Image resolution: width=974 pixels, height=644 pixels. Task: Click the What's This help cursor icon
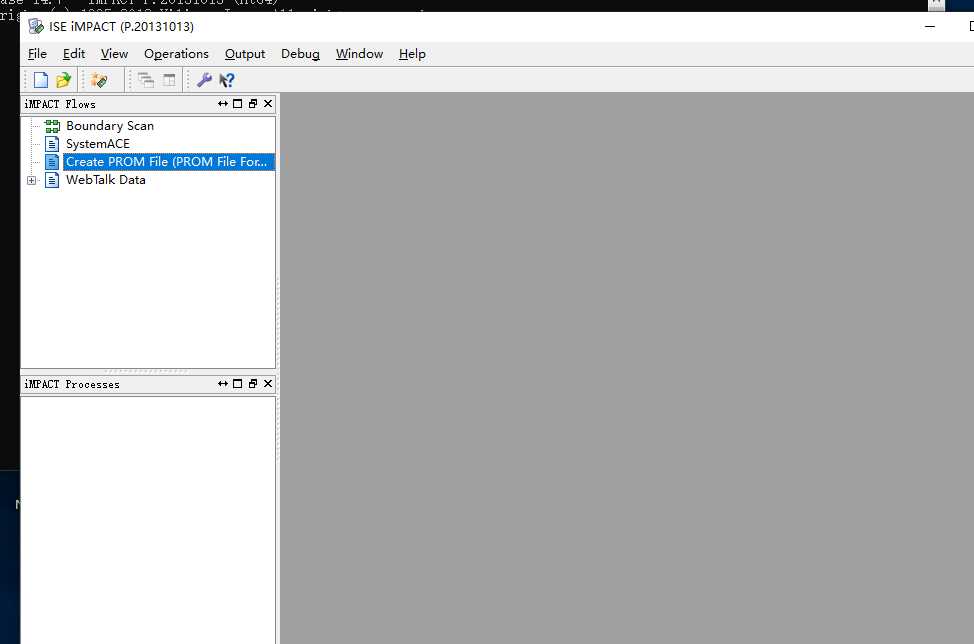[227, 80]
